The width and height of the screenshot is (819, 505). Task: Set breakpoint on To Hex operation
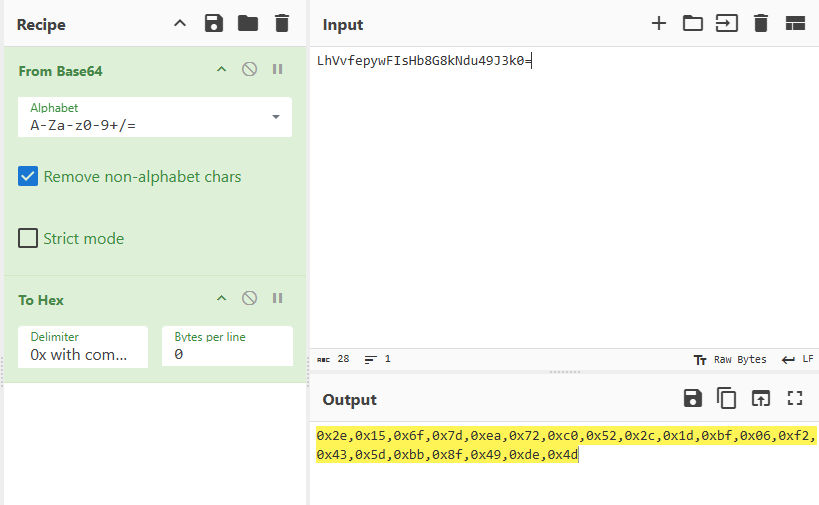277,298
